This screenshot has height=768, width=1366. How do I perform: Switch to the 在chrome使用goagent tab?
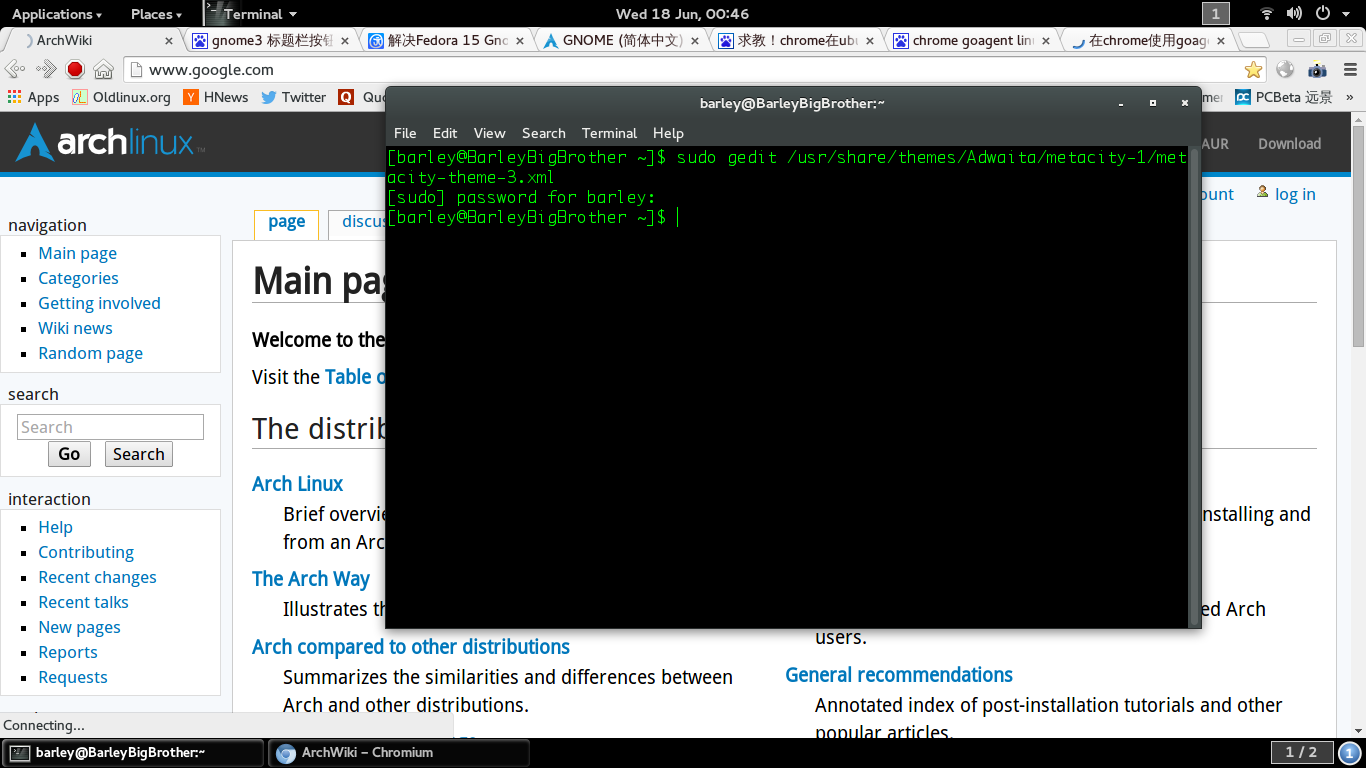(1150, 41)
